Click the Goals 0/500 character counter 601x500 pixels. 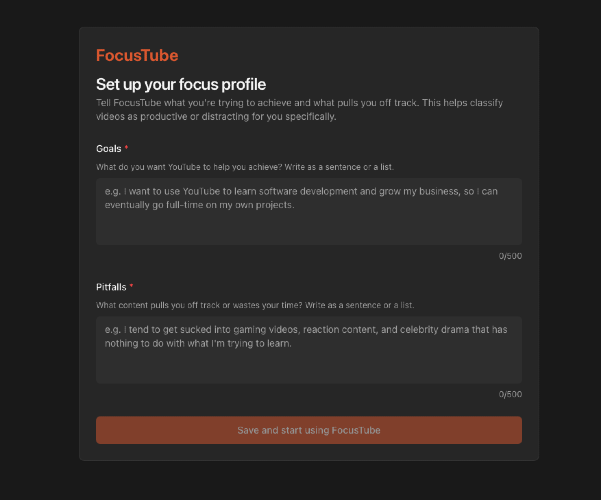coord(510,256)
